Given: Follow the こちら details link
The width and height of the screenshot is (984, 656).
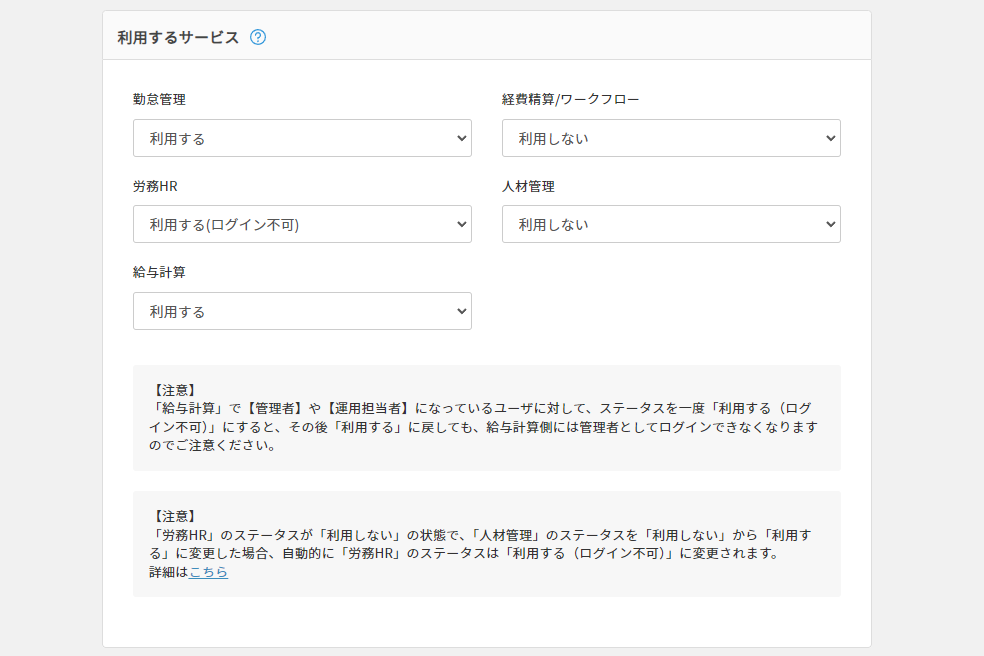Looking at the screenshot, I should (208, 572).
